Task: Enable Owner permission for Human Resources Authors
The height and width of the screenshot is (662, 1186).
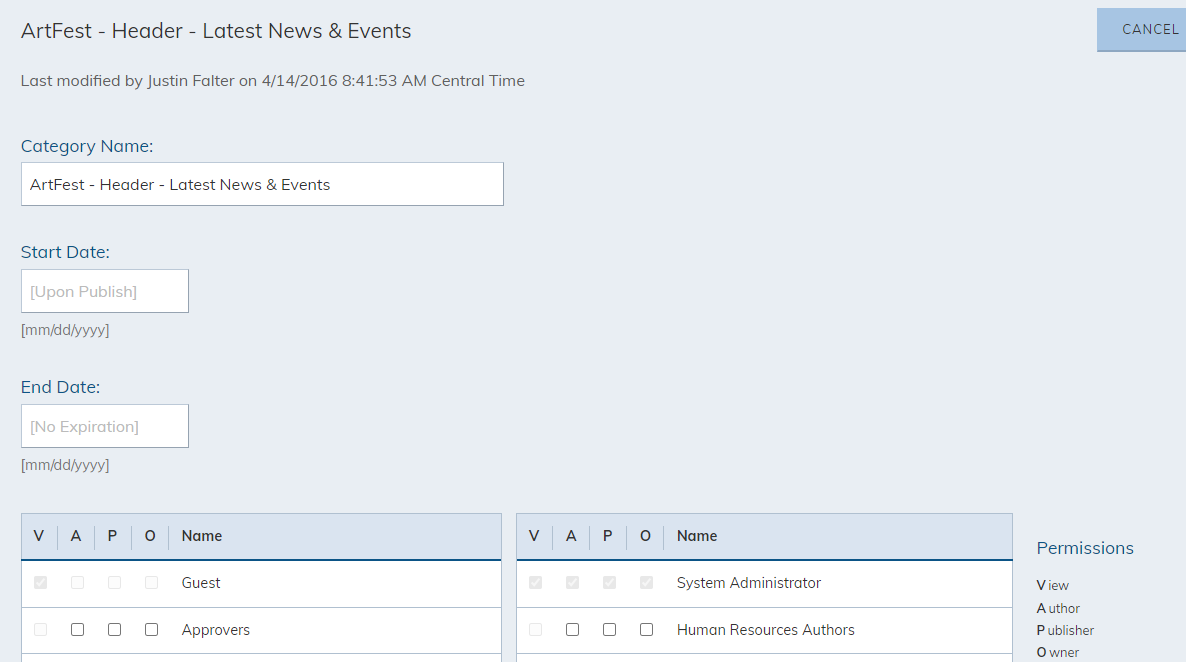Action: (x=647, y=629)
